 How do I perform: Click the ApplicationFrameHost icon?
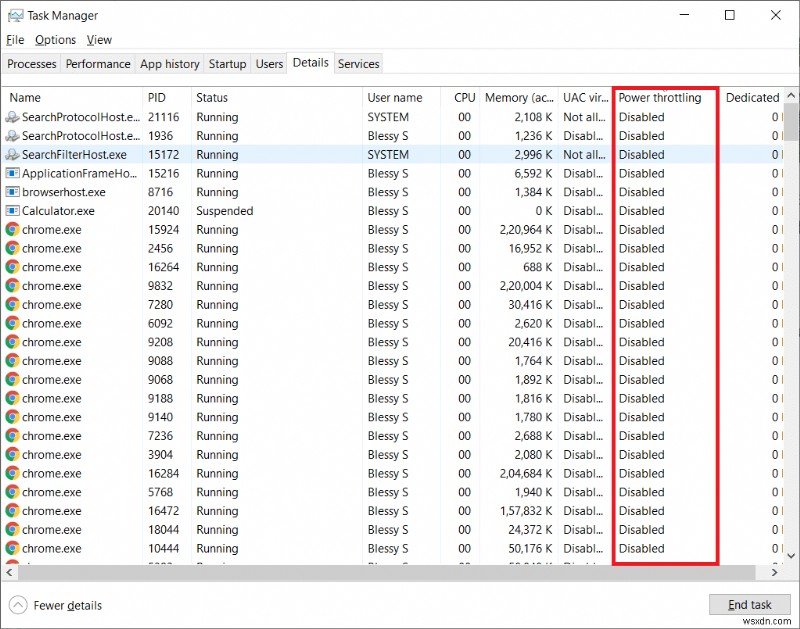click(x=15, y=173)
